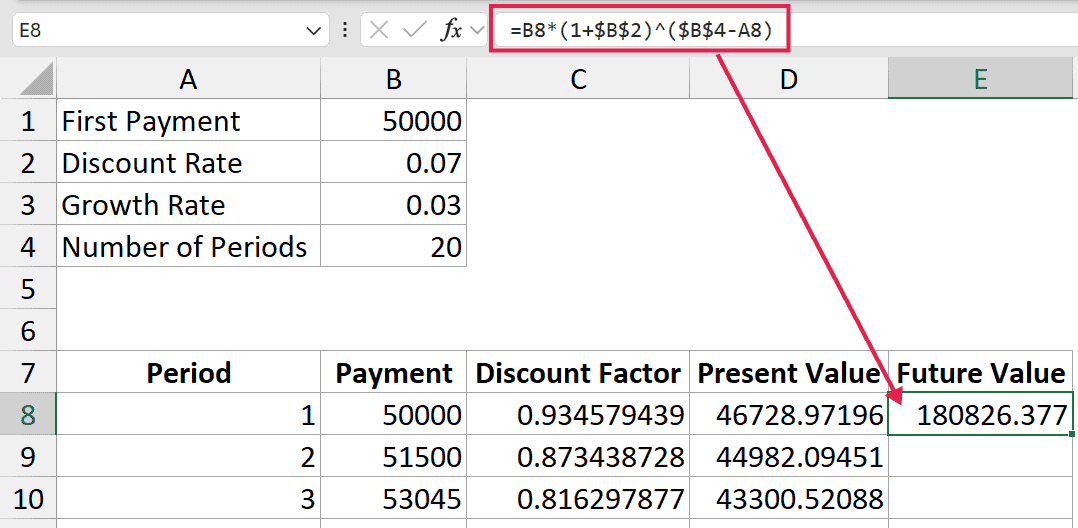Image resolution: width=1078 pixels, height=528 pixels.
Task: Select future value cell 180826.377
Action: [981, 415]
